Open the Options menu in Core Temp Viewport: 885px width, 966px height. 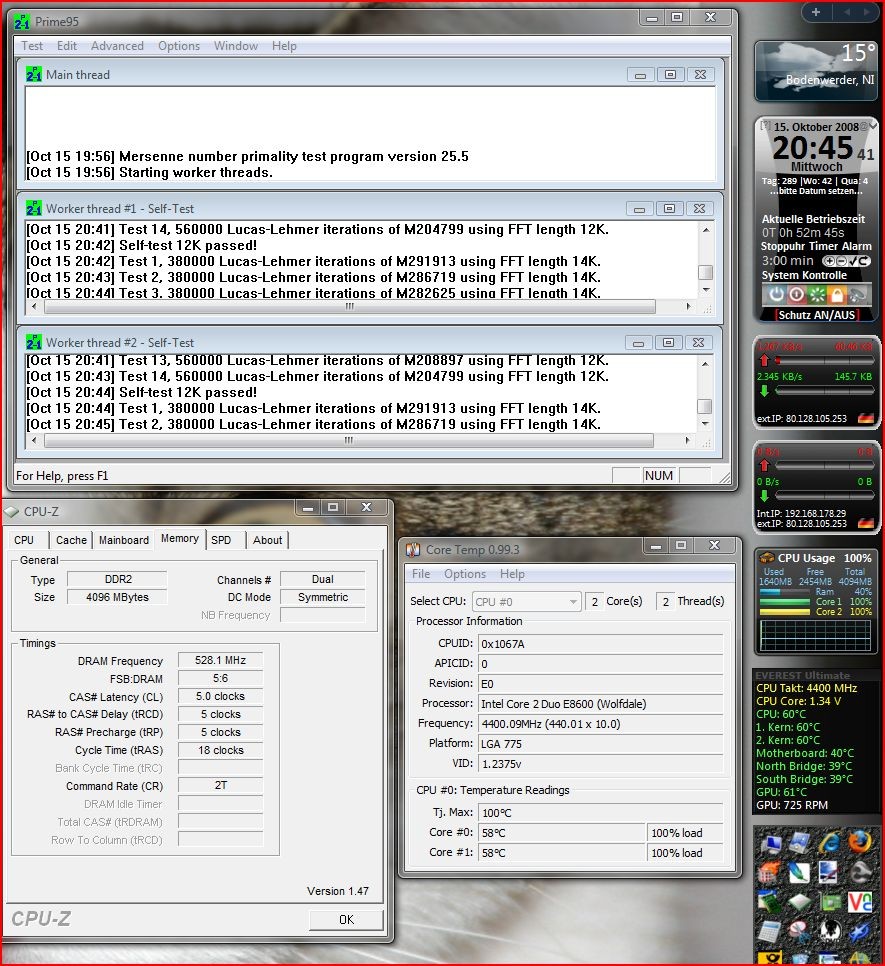pos(465,574)
